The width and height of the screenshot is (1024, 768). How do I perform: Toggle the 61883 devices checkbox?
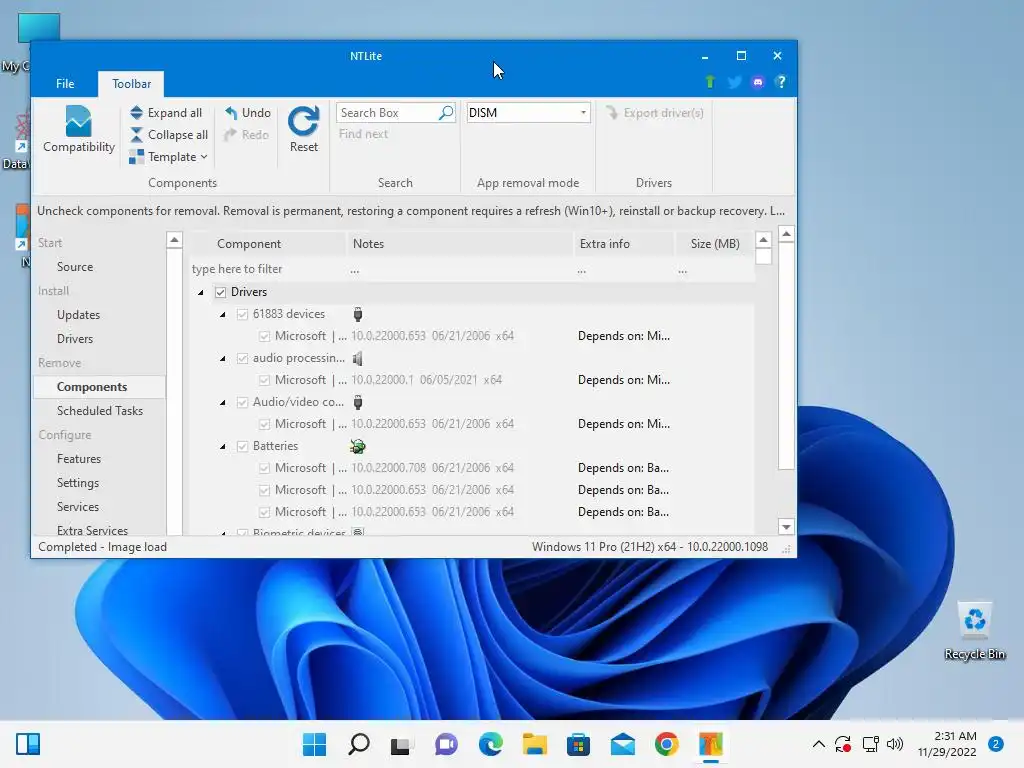coord(242,314)
